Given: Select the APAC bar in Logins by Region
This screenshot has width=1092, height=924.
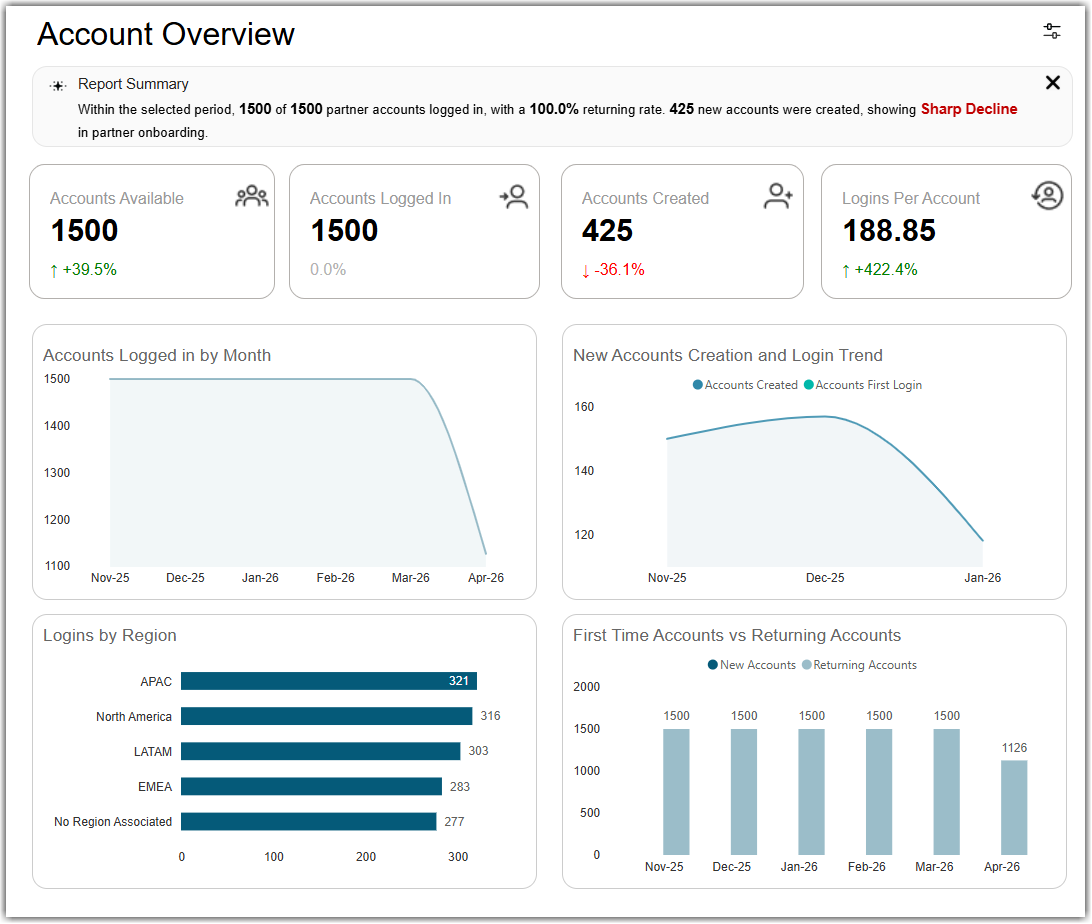Looking at the screenshot, I should pyautogui.click(x=329, y=681).
